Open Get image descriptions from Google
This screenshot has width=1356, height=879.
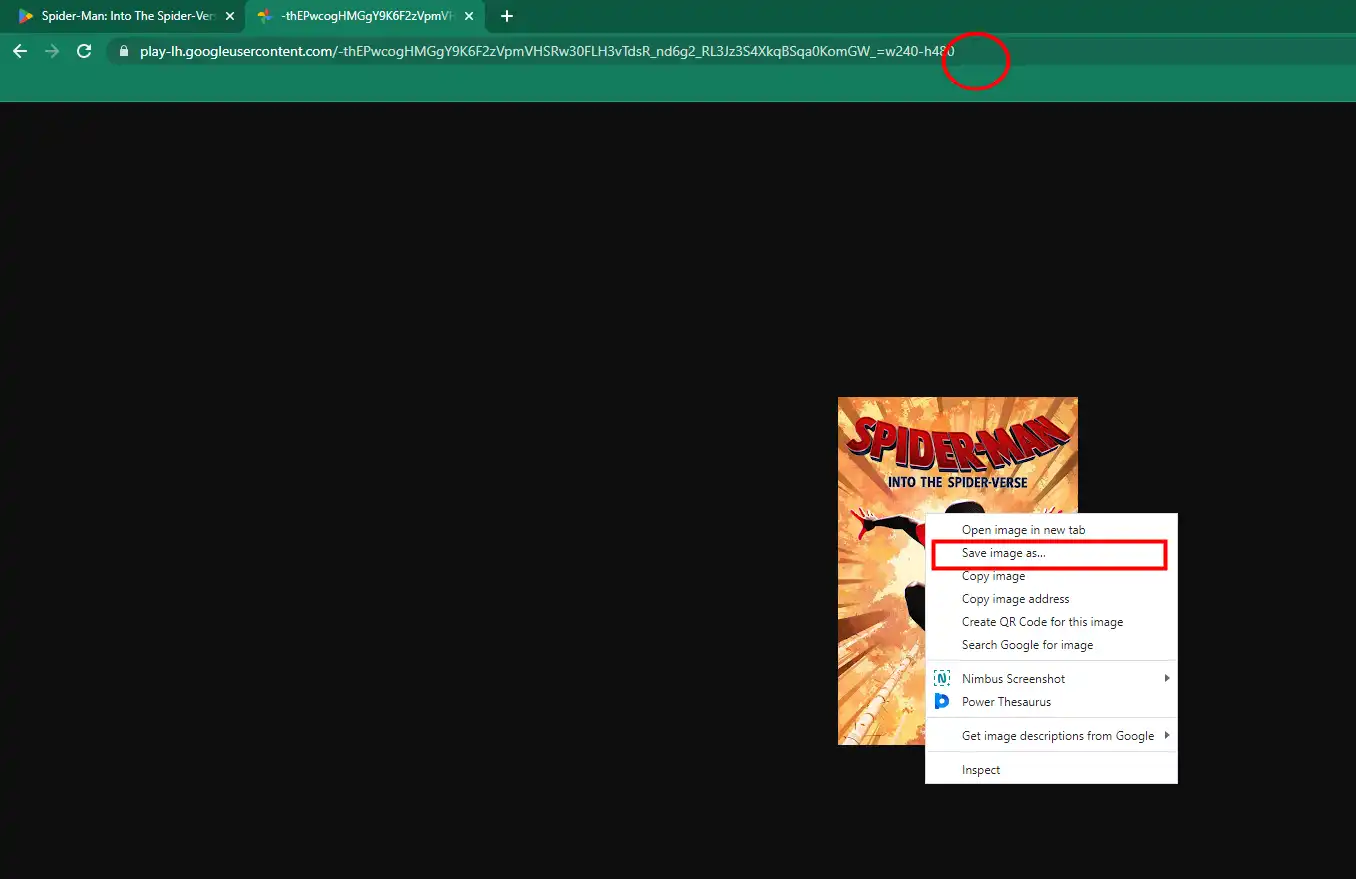1051,736
